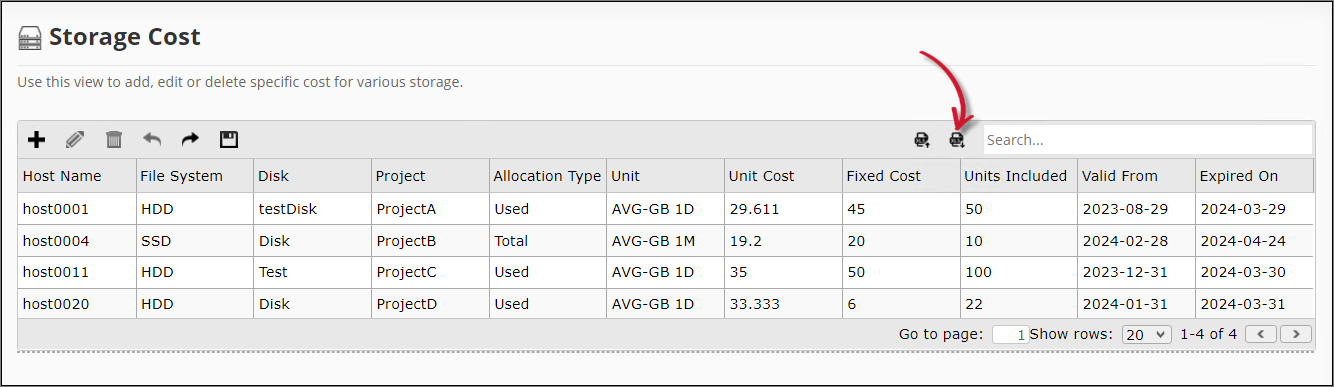Open the Show rows dropdown
Viewport: 1334px width, 387px height.
tap(1146, 334)
